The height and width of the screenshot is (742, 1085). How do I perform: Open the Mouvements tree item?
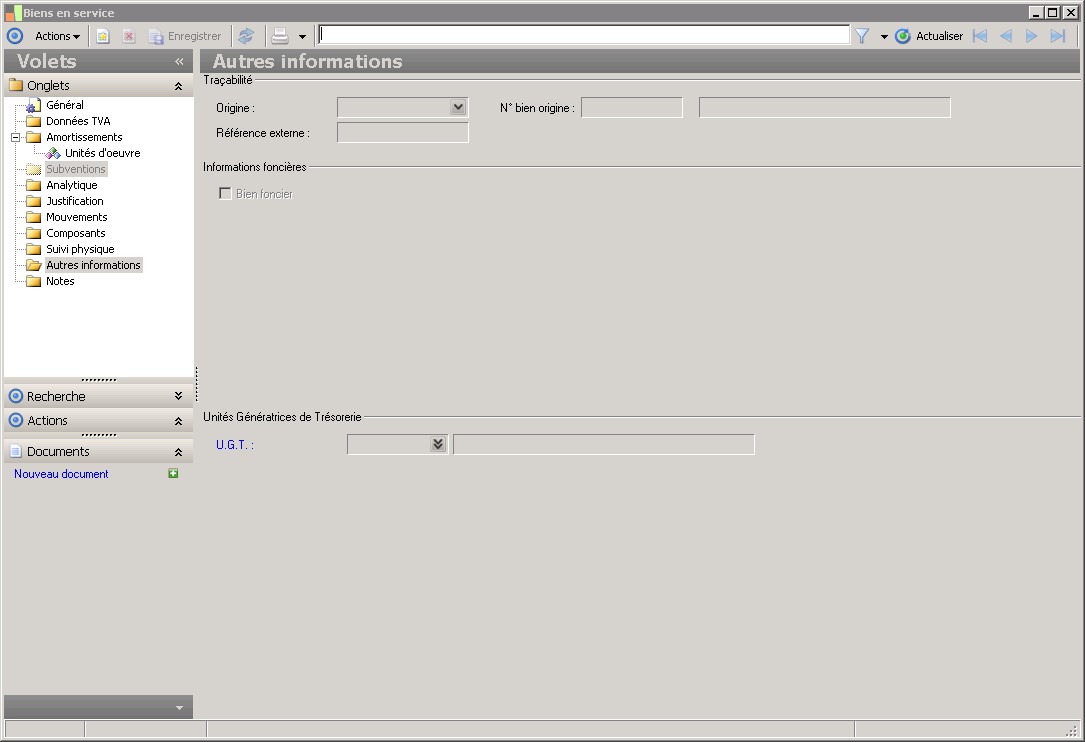(x=77, y=217)
